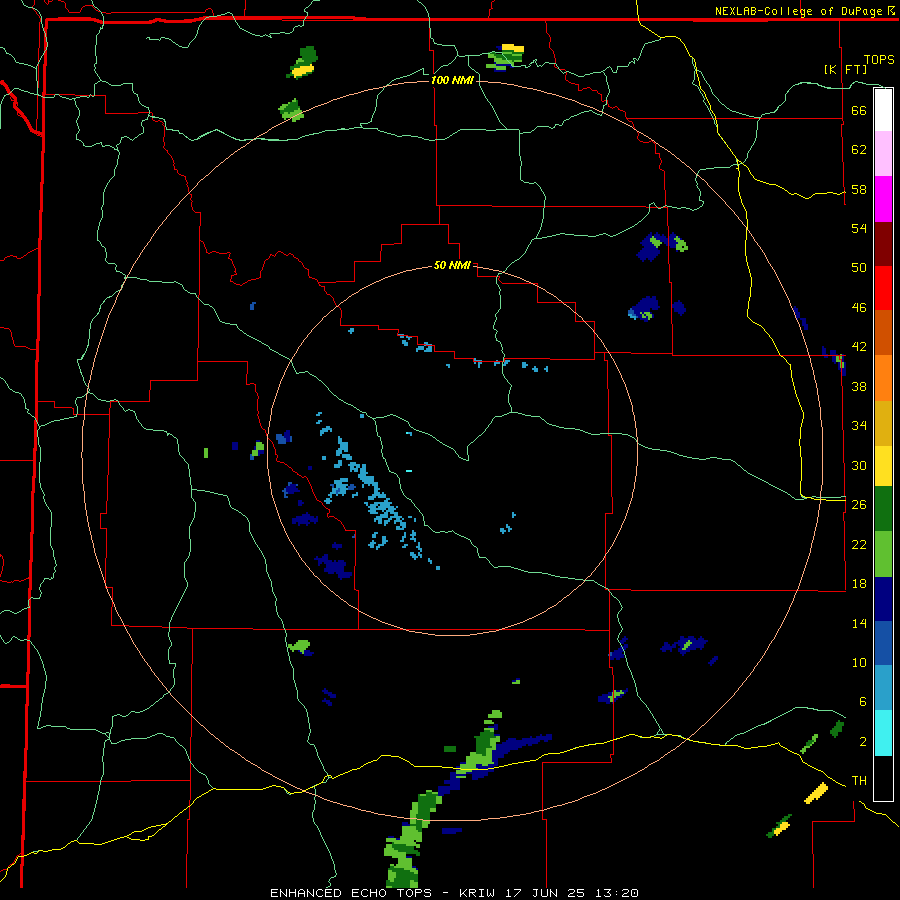This screenshot has height=900, width=900.
Task: Select the magenta swatch in the legend
Action: click(x=883, y=199)
